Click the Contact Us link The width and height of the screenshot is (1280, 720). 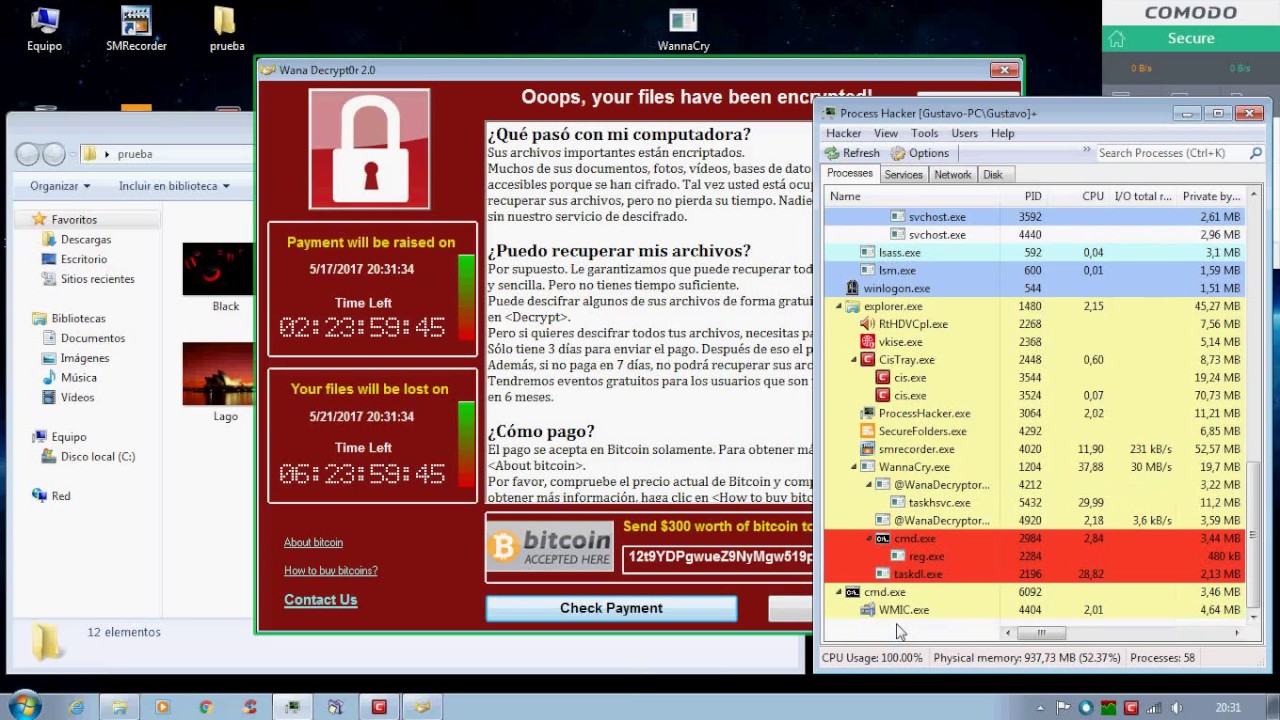click(320, 600)
